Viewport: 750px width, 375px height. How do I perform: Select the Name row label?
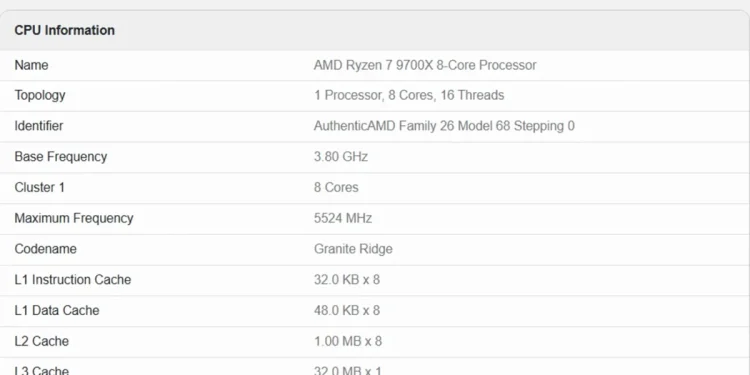point(31,65)
